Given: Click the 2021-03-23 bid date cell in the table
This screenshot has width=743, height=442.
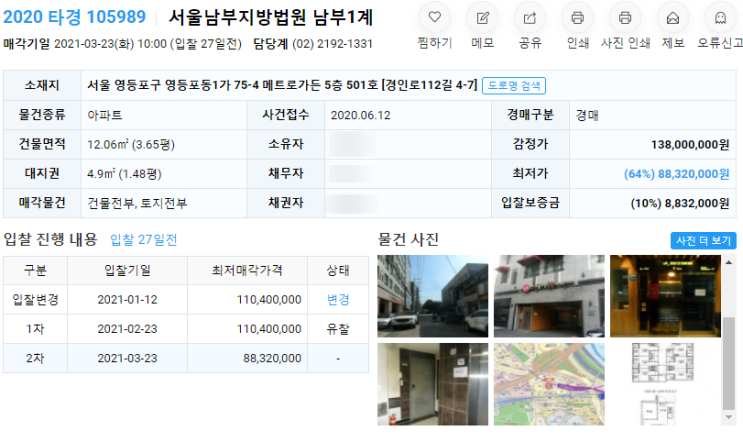Looking at the screenshot, I should pyautogui.click(x=127, y=358).
